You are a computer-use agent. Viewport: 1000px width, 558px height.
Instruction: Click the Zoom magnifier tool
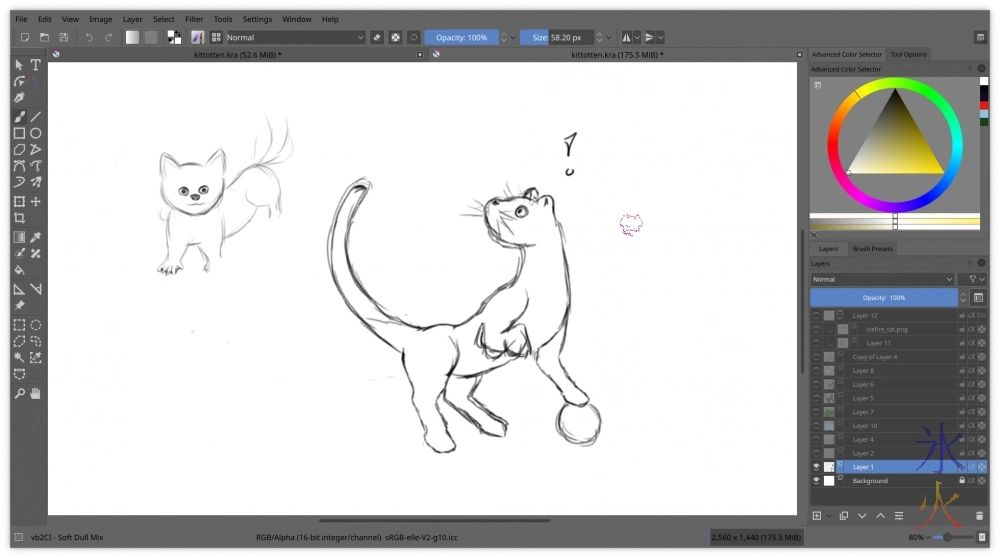pyautogui.click(x=19, y=394)
